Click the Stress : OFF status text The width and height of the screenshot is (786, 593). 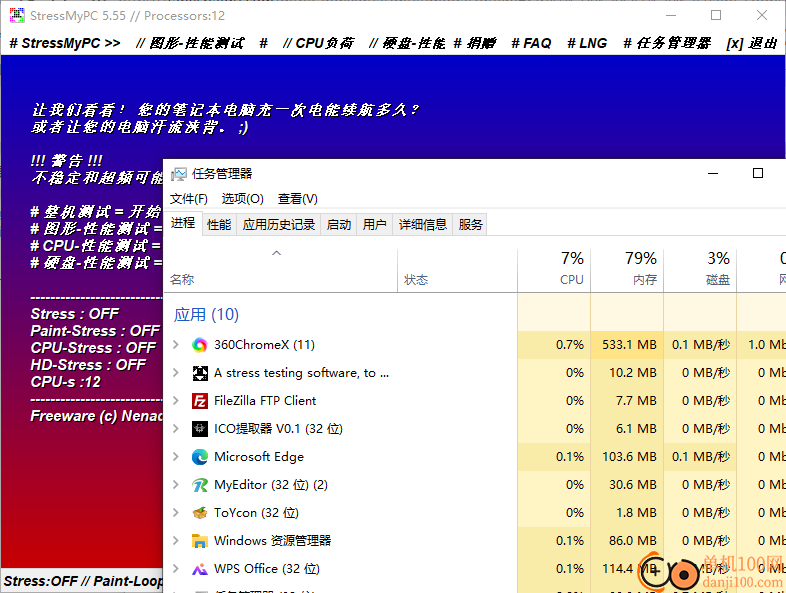(x=75, y=314)
